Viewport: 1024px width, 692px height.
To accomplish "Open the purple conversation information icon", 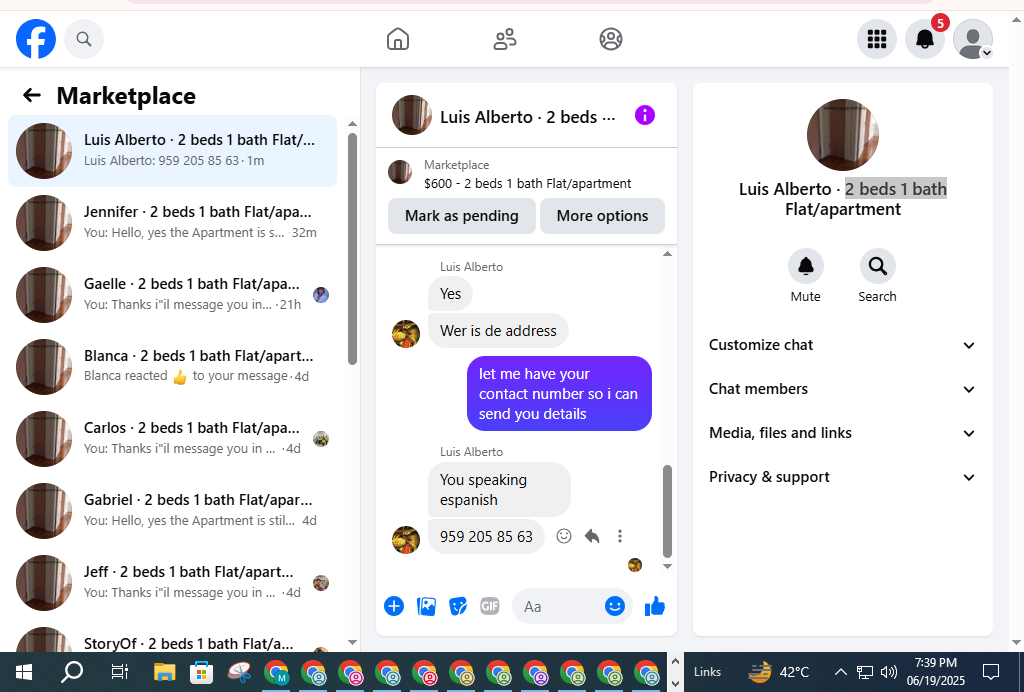I will [x=645, y=116].
